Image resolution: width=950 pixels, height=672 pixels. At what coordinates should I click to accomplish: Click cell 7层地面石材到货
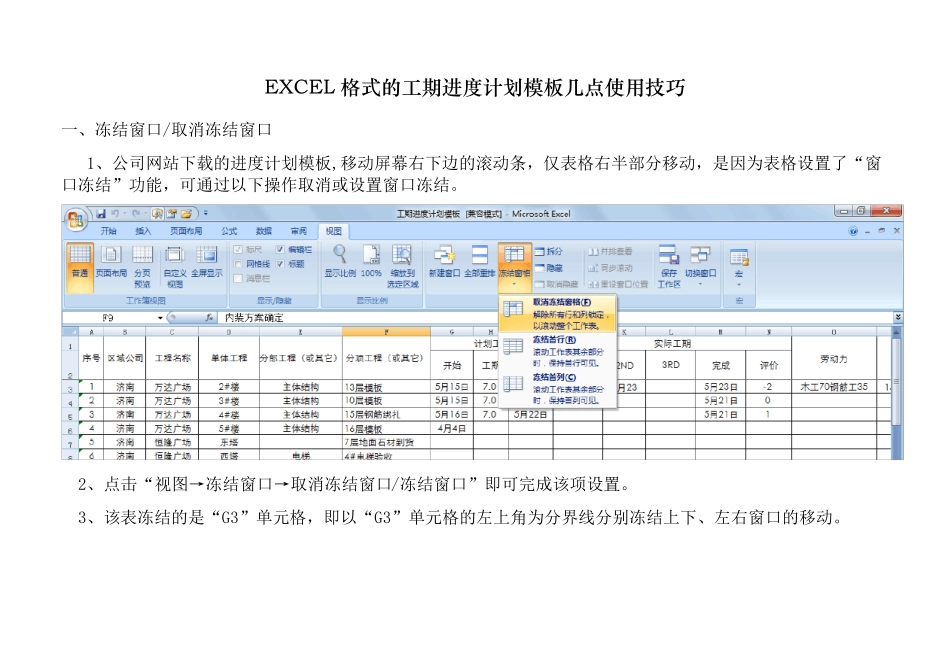pyautogui.click(x=387, y=442)
